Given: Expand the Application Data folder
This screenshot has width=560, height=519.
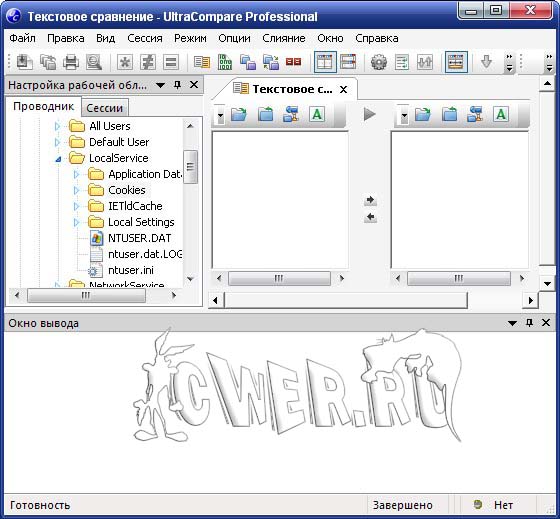Looking at the screenshot, I should pos(76,174).
